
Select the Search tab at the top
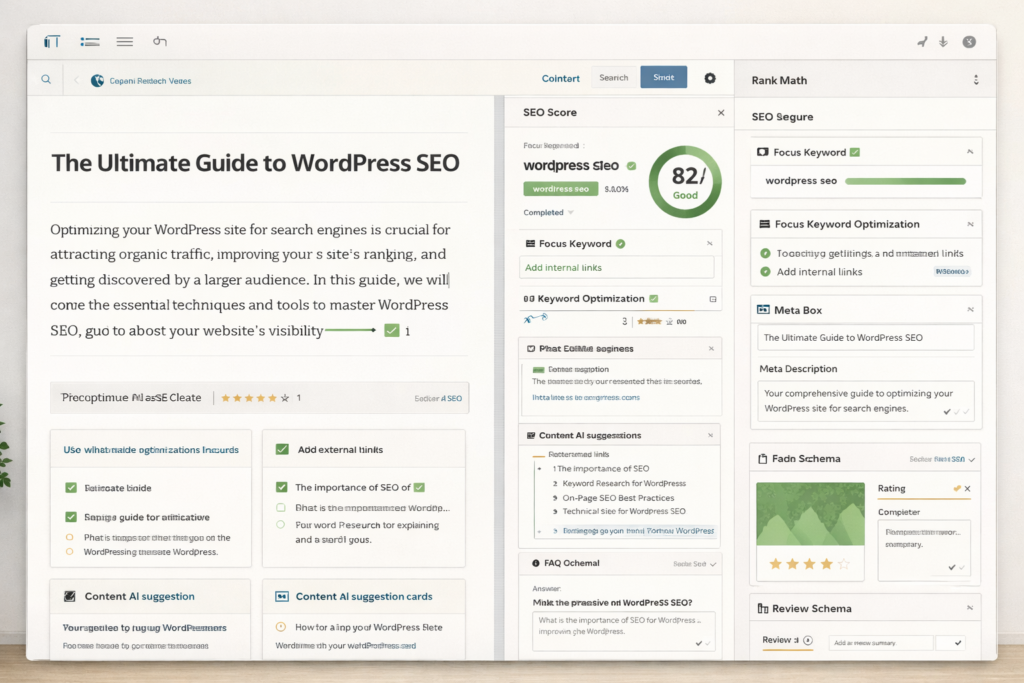point(613,77)
